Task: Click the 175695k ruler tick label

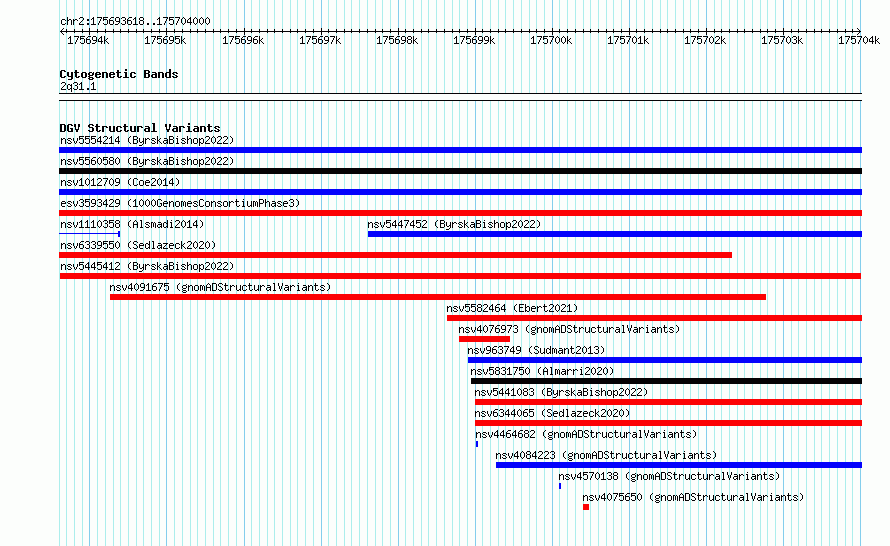Action: (165, 40)
